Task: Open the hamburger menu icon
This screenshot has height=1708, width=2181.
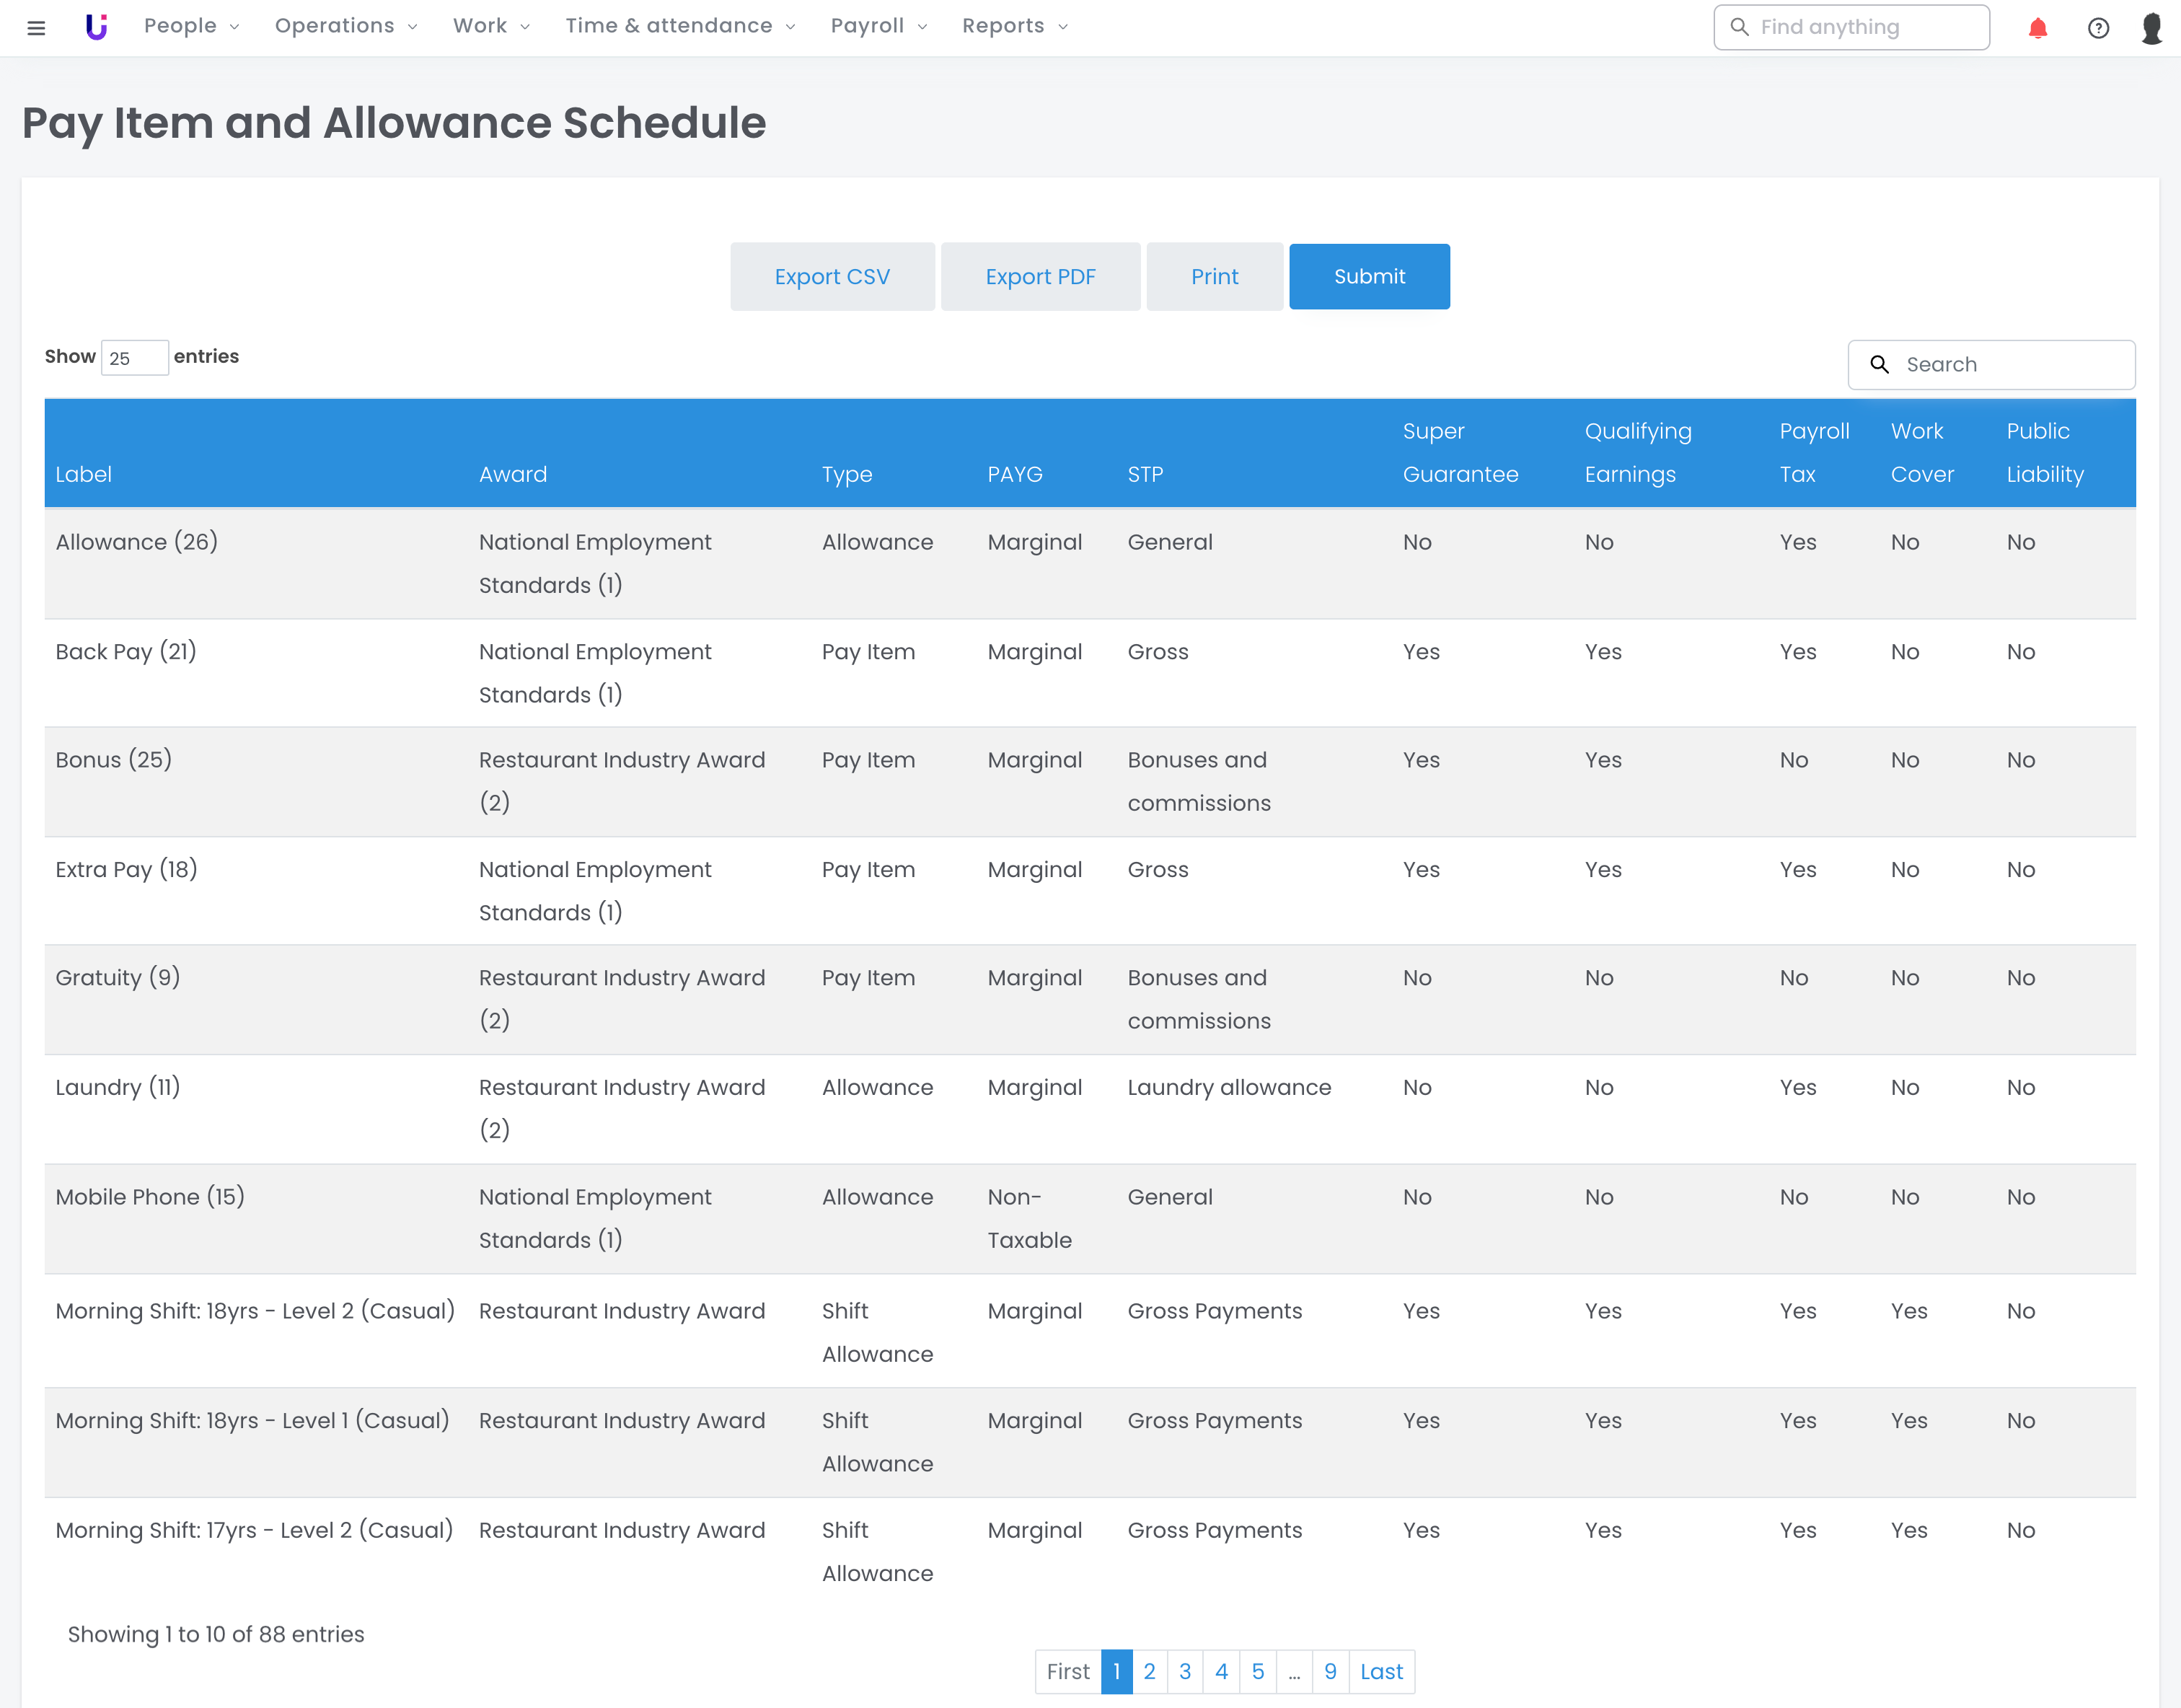Action: coord(36,27)
